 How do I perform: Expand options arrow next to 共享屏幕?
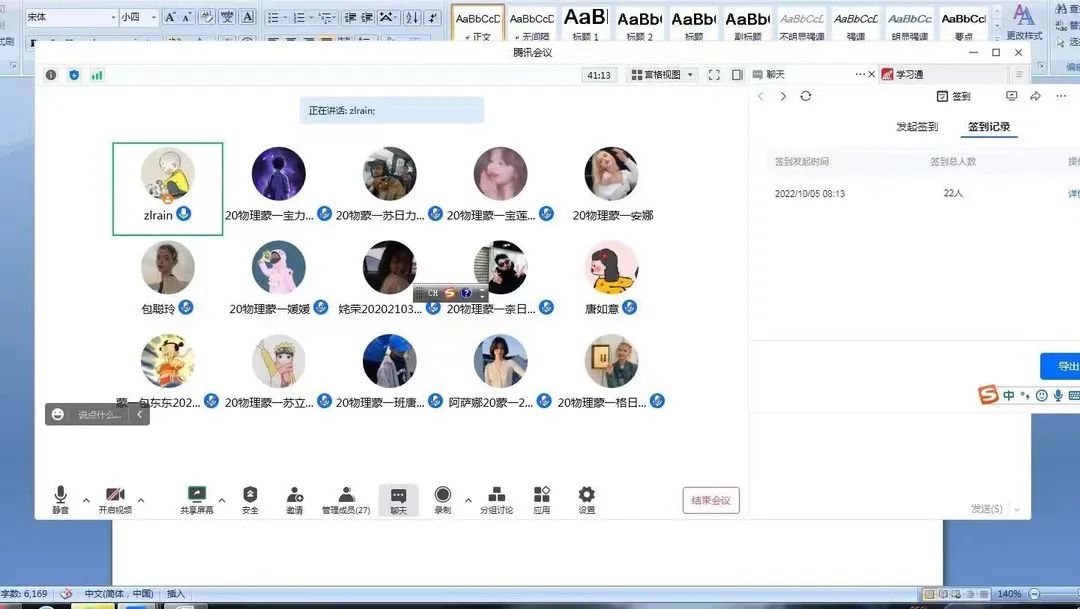click(222, 499)
